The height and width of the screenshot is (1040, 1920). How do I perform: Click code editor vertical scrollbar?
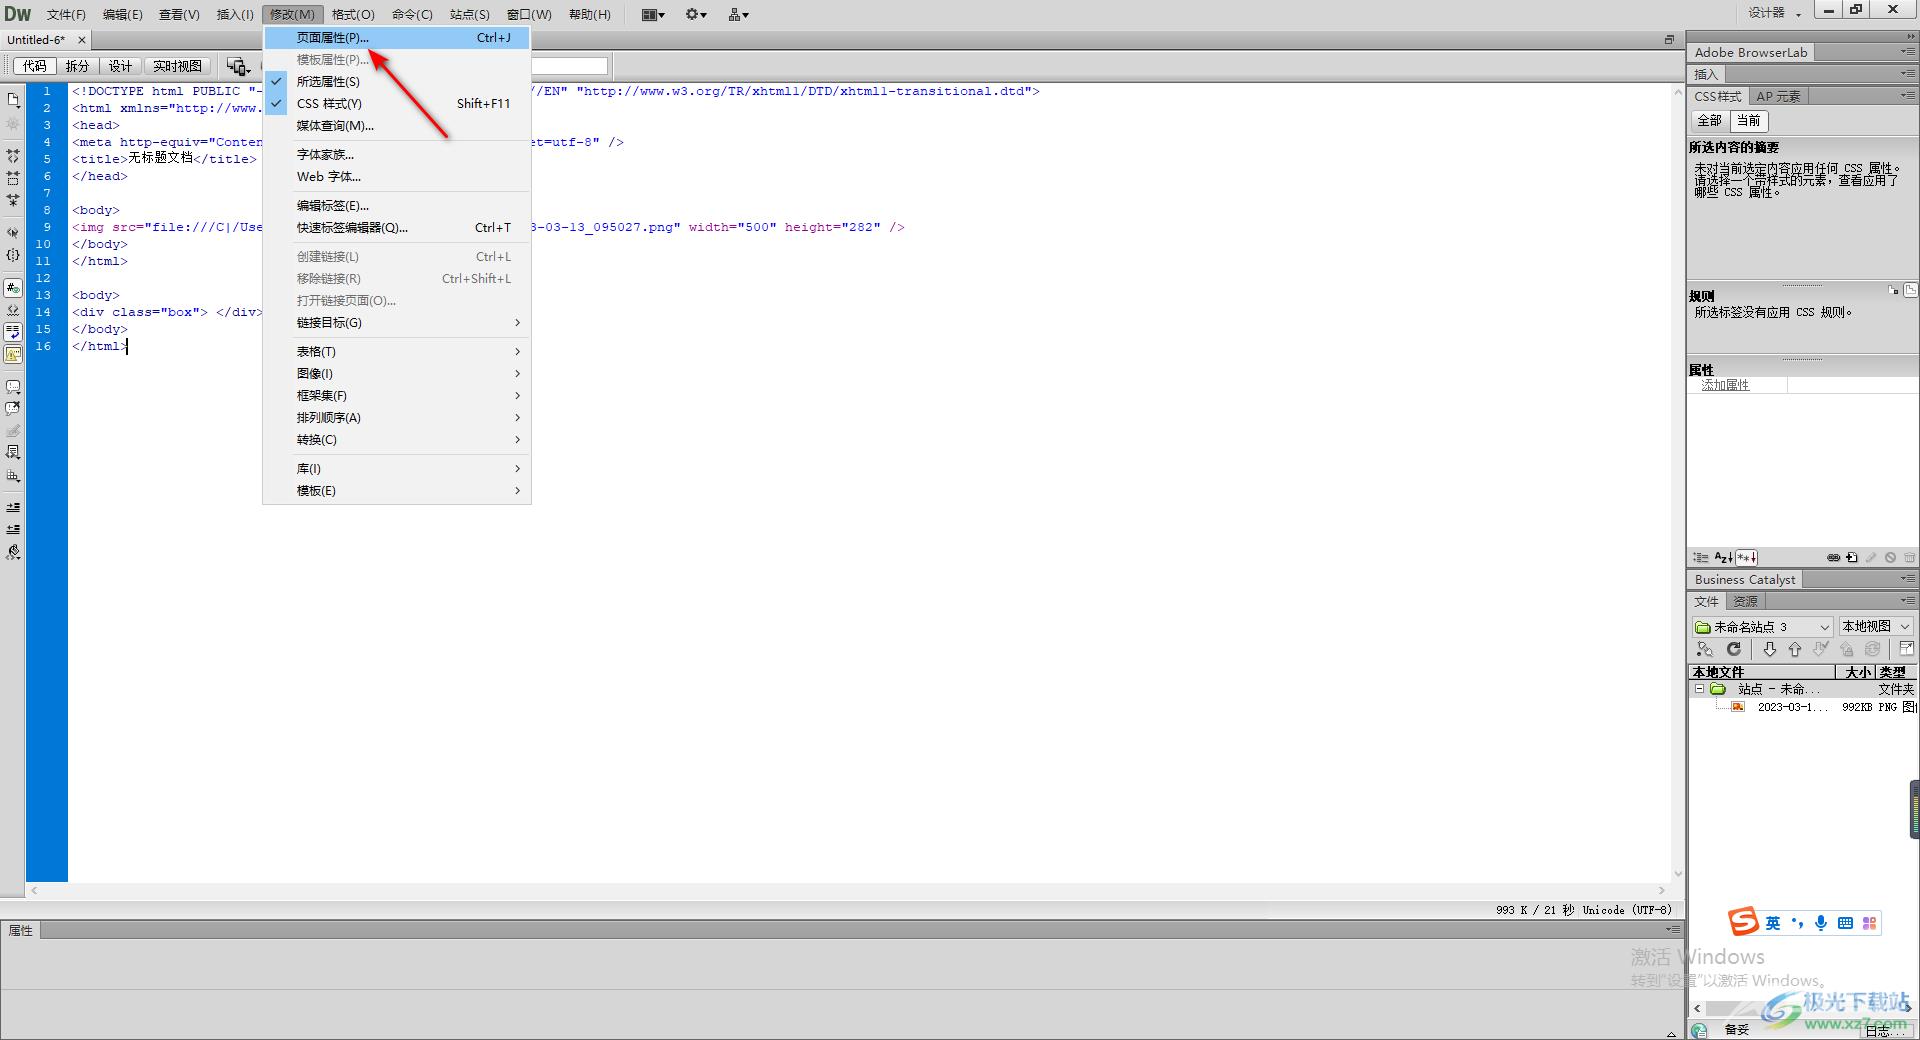coord(1678,481)
